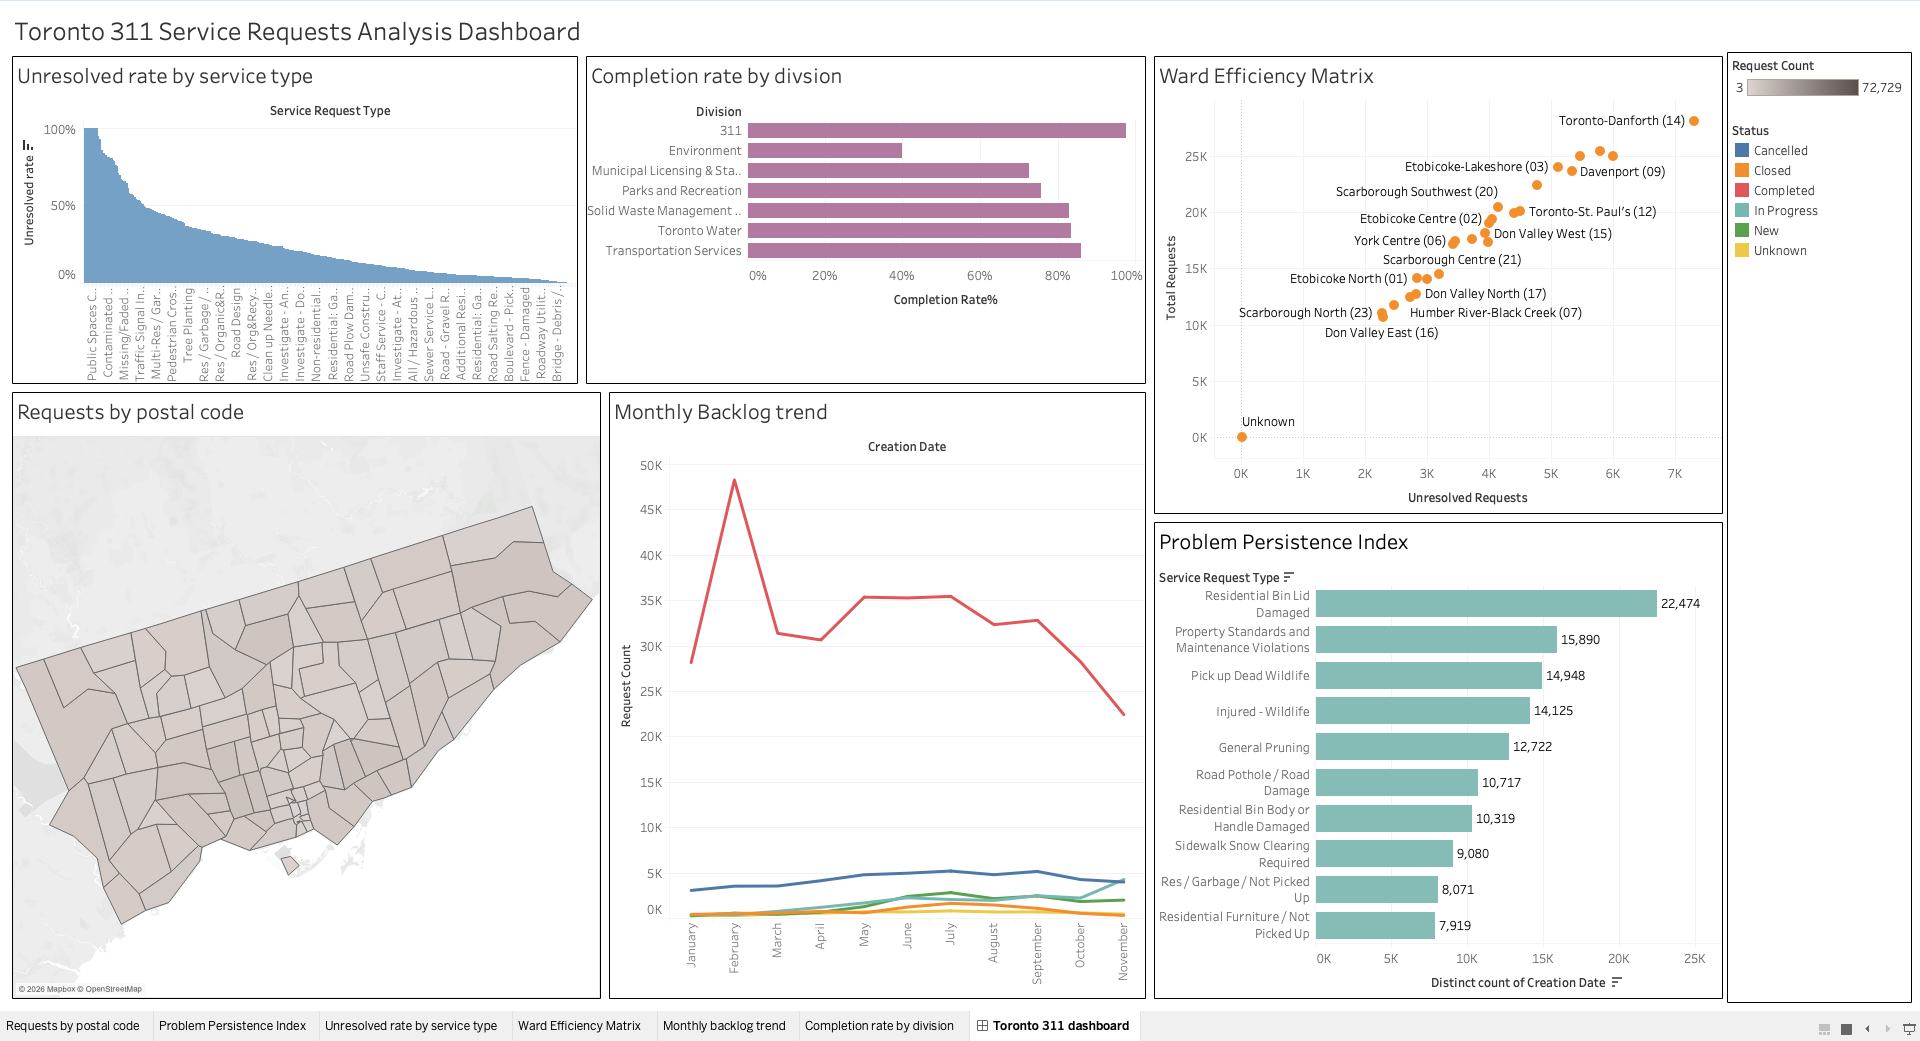Click the 'Injured - Wildlife' row label
The width and height of the screenshot is (1920, 1041).
pyautogui.click(x=1262, y=711)
